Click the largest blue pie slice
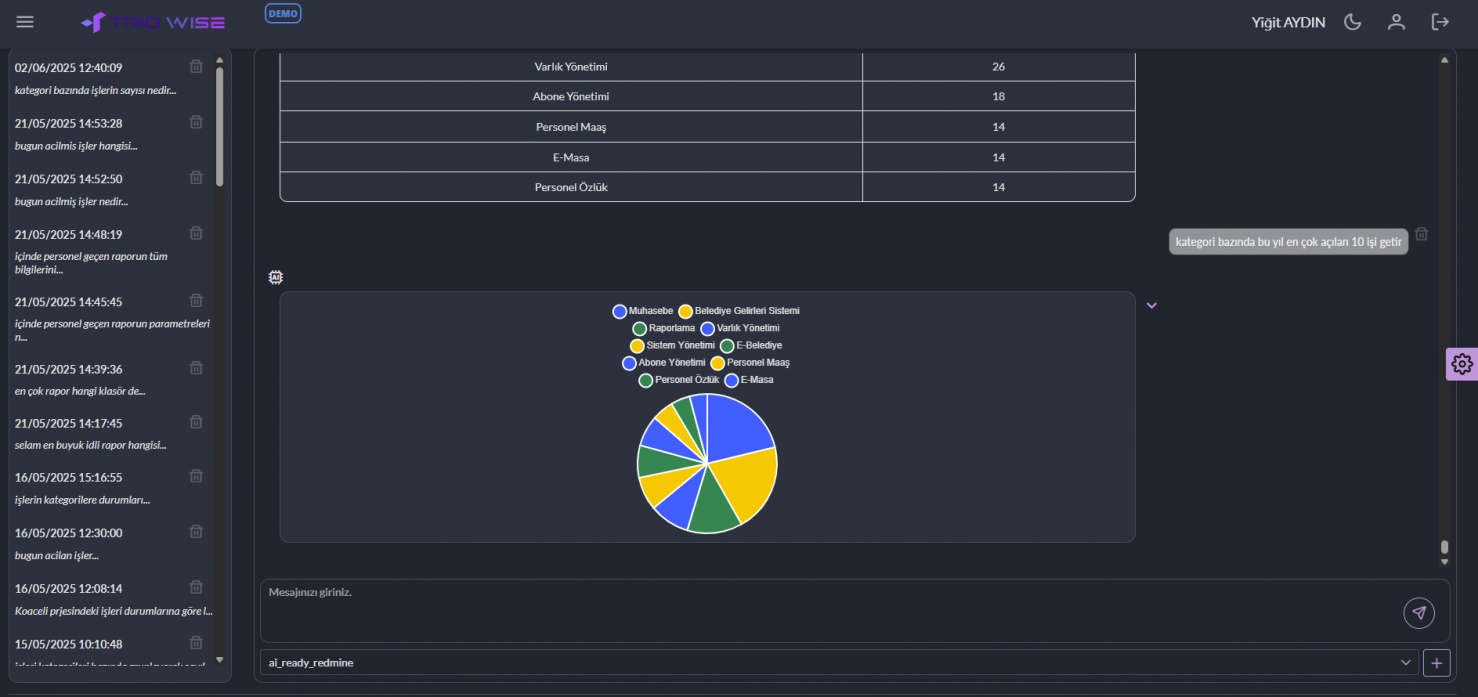 click(738, 425)
